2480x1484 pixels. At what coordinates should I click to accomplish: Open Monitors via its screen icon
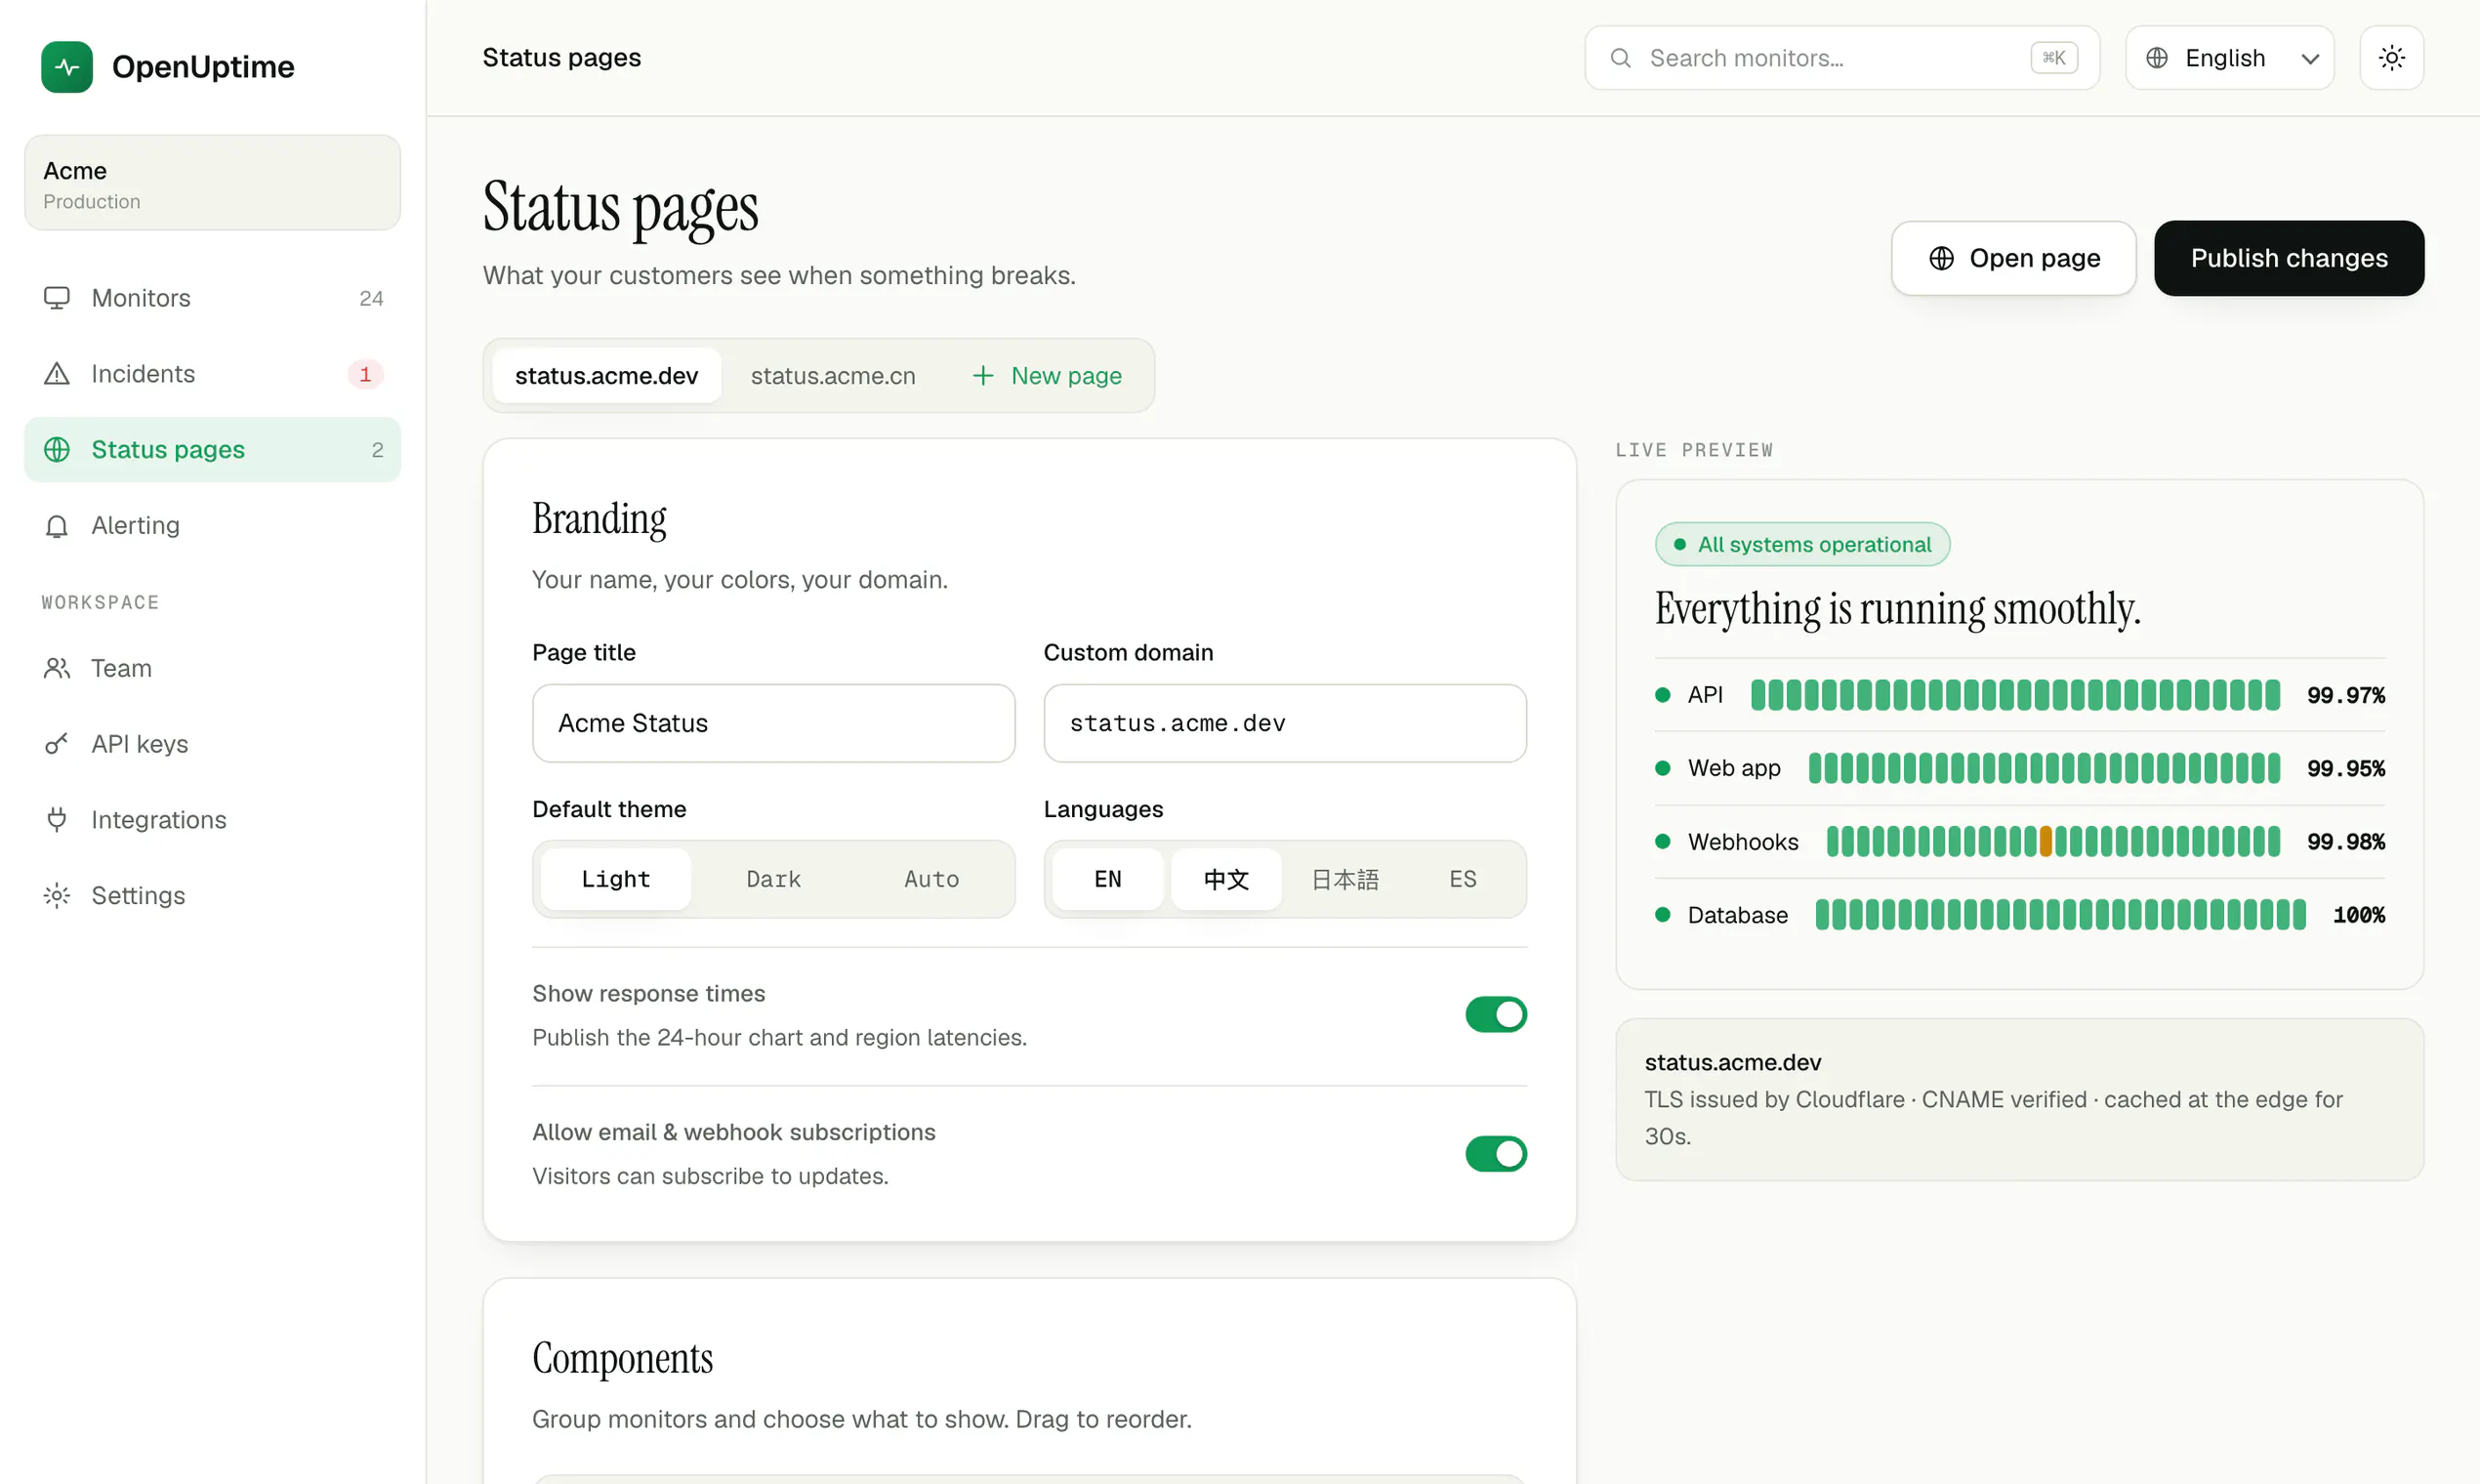(57, 298)
